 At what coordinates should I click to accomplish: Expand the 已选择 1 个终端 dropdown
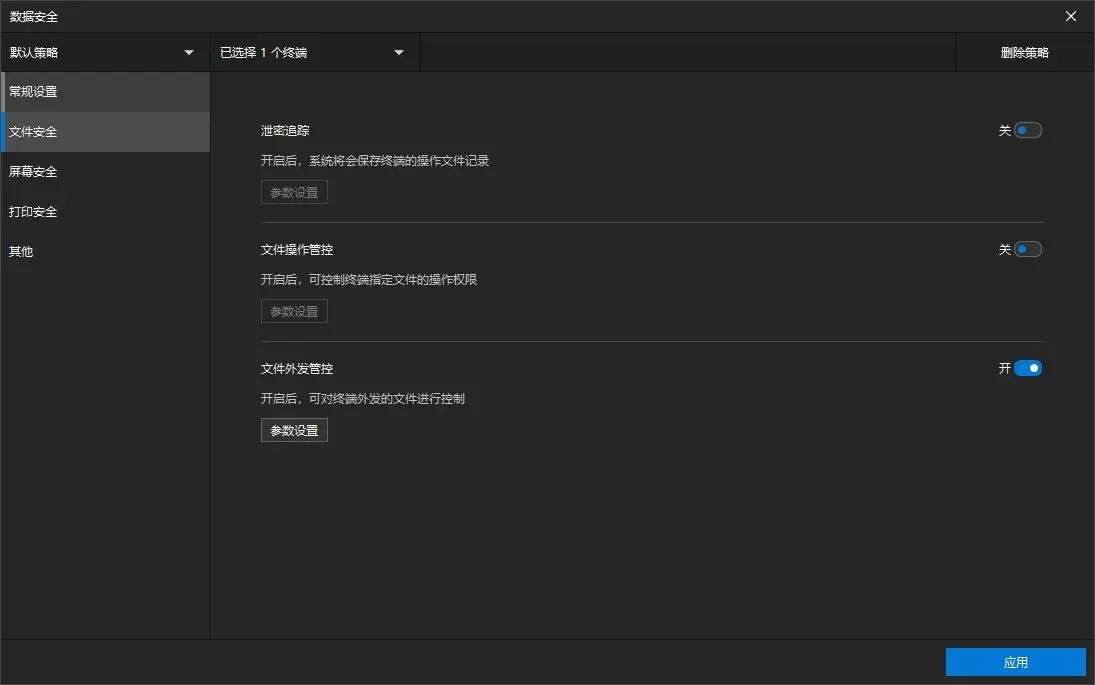point(315,52)
